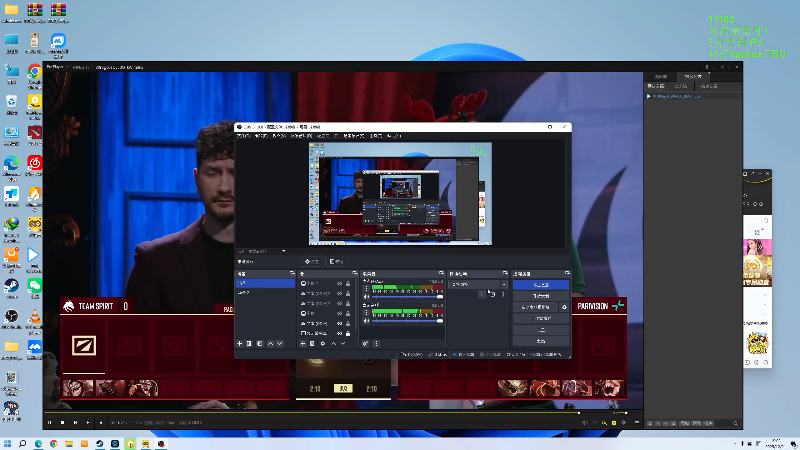
Task: Move selected source up in OBS Sources panel
Action: (333, 343)
